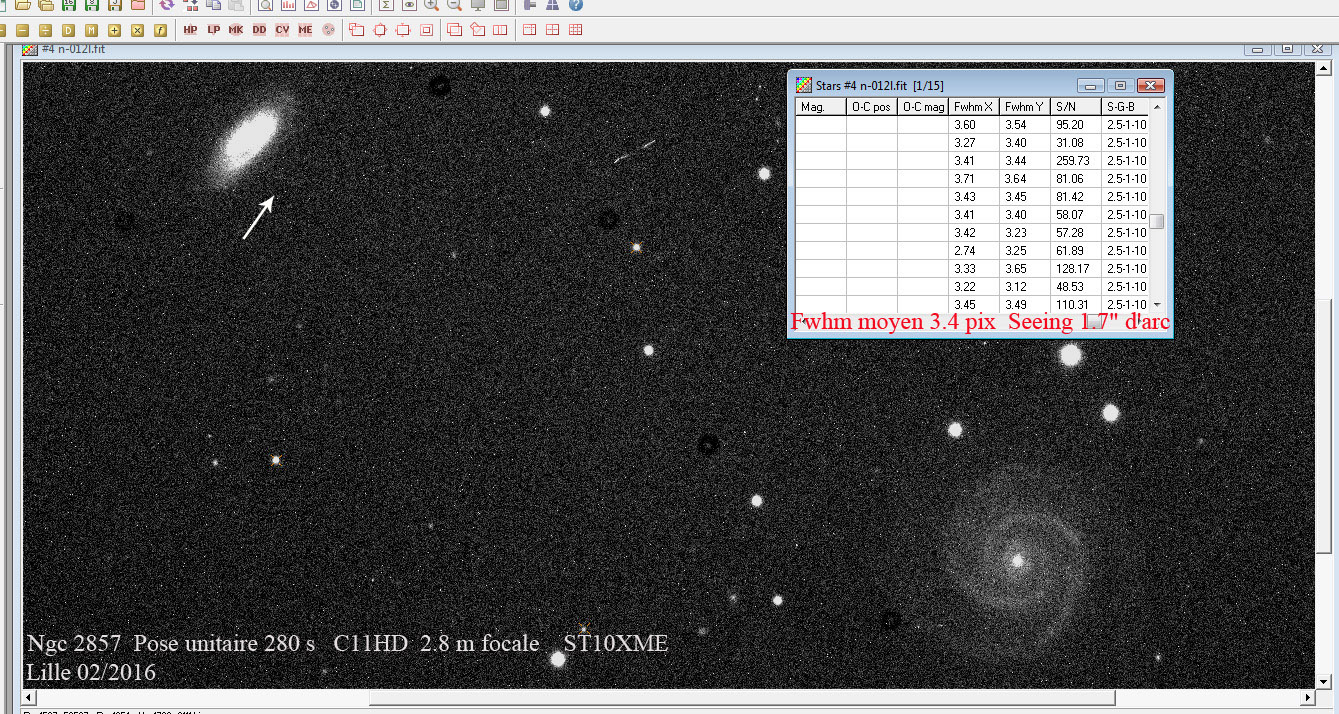
Task: Click the red side-by-side tile icon
Action: point(500,30)
